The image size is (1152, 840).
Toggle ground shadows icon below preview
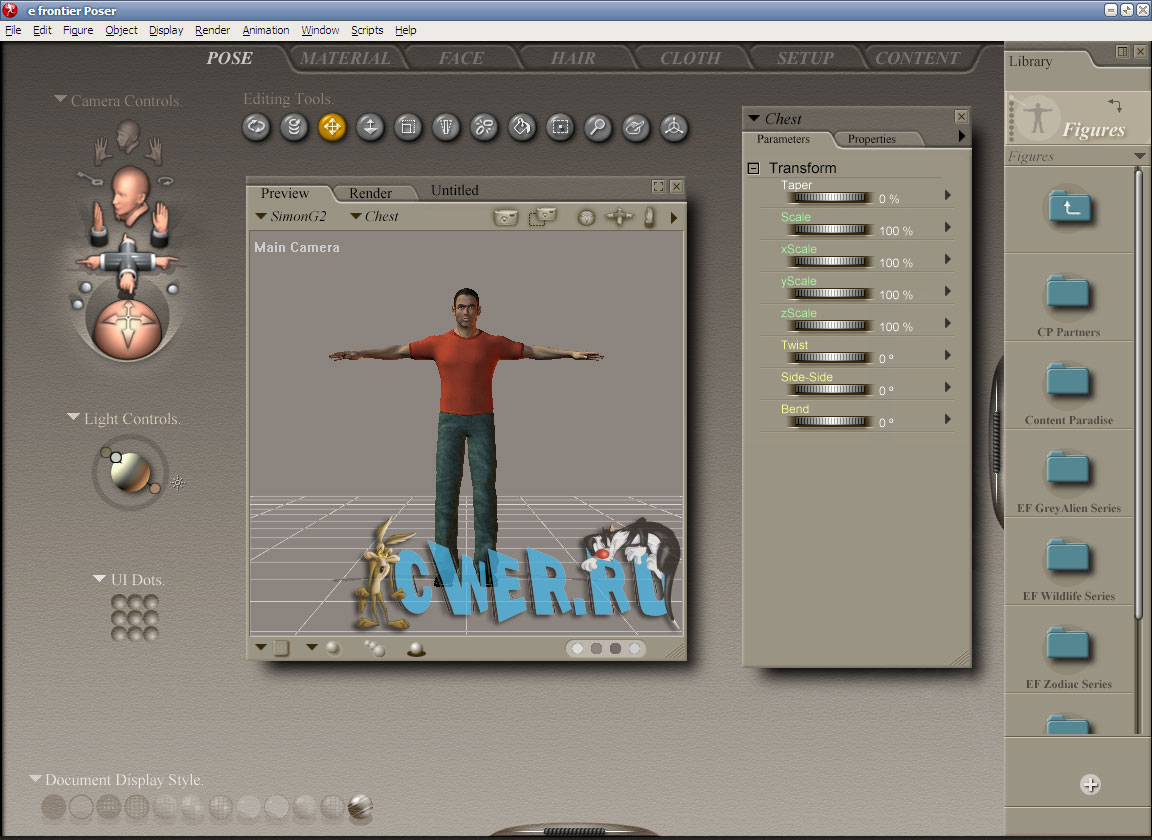point(416,649)
